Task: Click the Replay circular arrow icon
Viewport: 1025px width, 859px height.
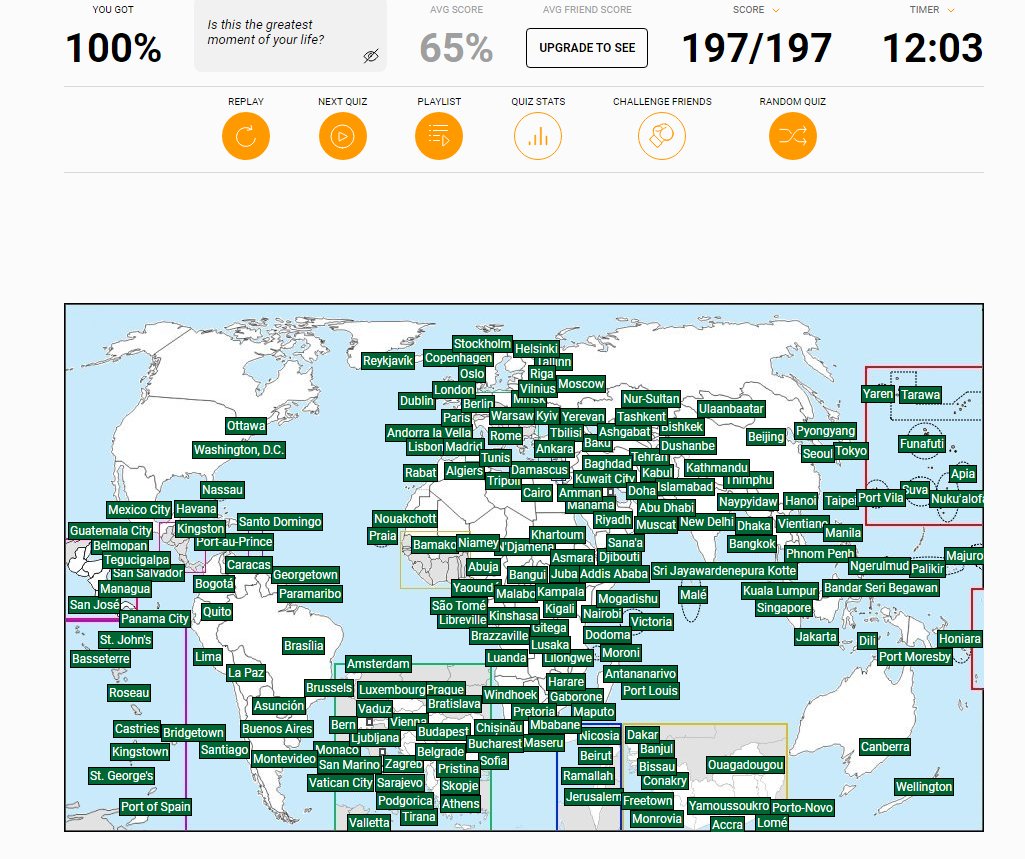Action: pyautogui.click(x=246, y=136)
